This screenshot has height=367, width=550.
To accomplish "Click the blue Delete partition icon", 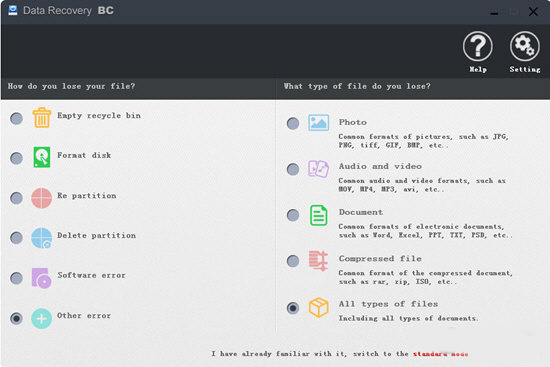I will [41, 238].
